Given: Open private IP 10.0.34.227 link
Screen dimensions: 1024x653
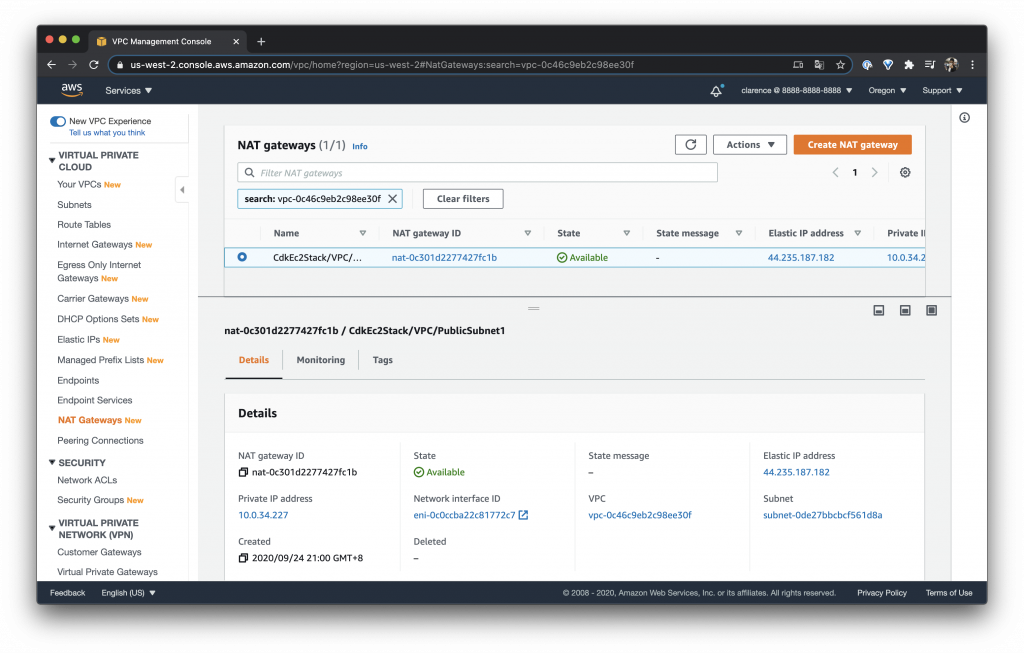Looking at the screenshot, I should [263, 515].
